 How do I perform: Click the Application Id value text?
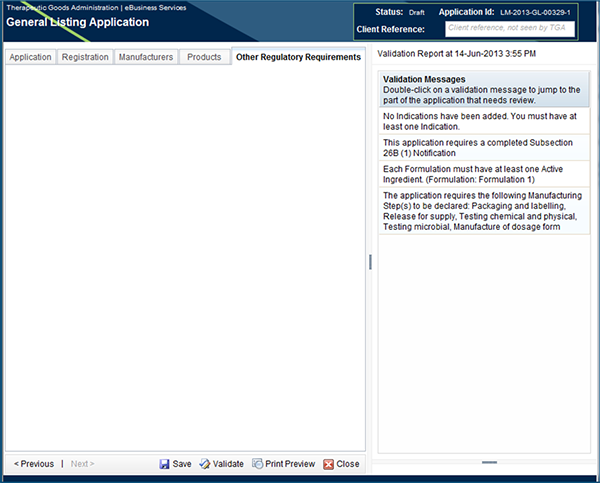pyautogui.click(x=536, y=12)
